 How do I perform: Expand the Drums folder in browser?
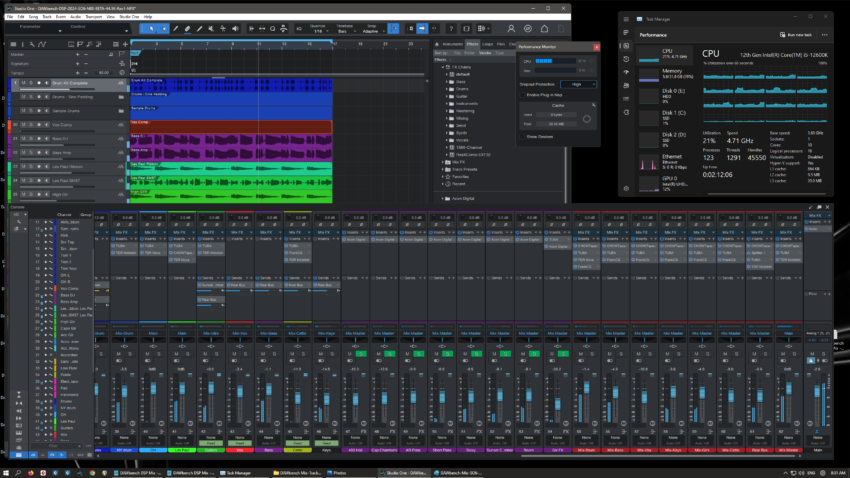coord(447,89)
